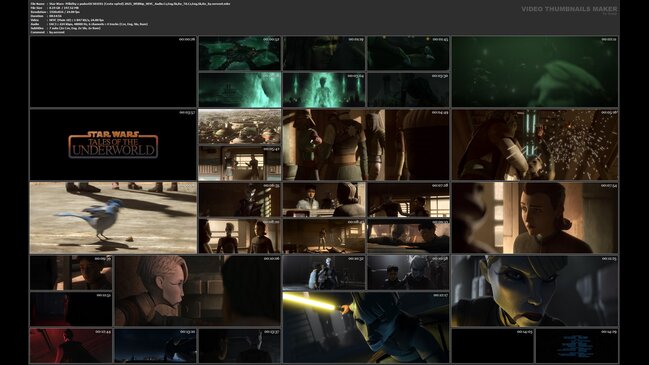Viewport: 649px width, 365px height.
Task: Select the window fight thumbnail at 00:07:28
Action: [409, 199]
